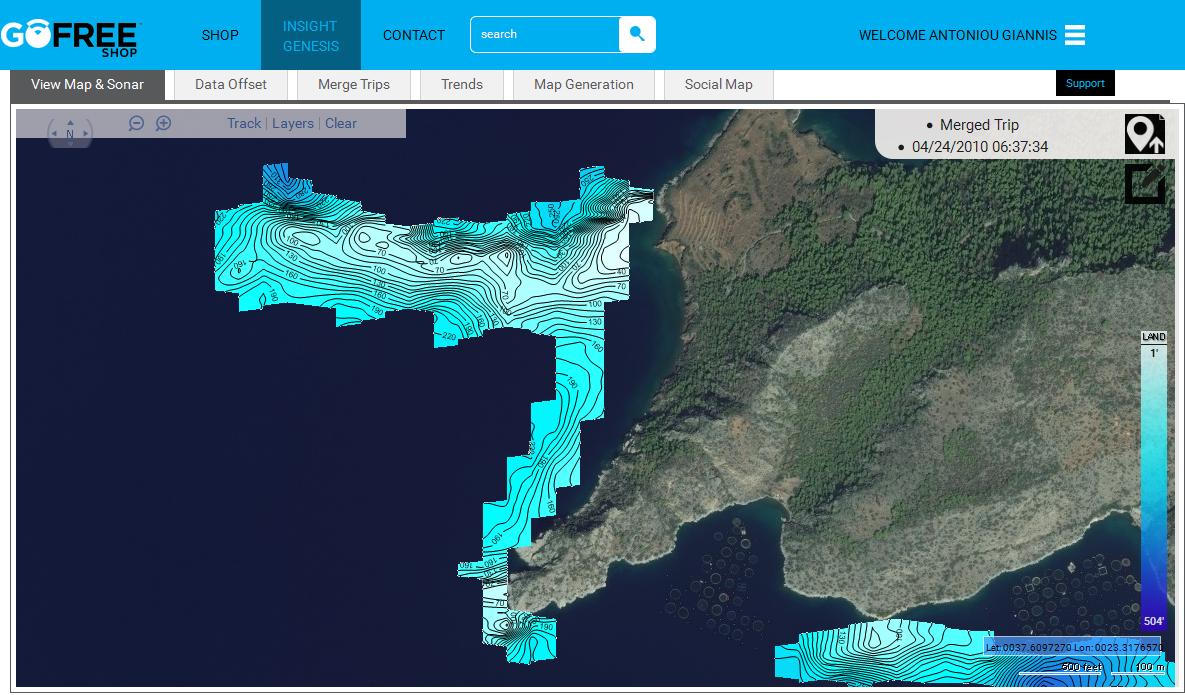Pan the map using the compass control
This screenshot has height=695, width=1185.
(x=70, y=133)
